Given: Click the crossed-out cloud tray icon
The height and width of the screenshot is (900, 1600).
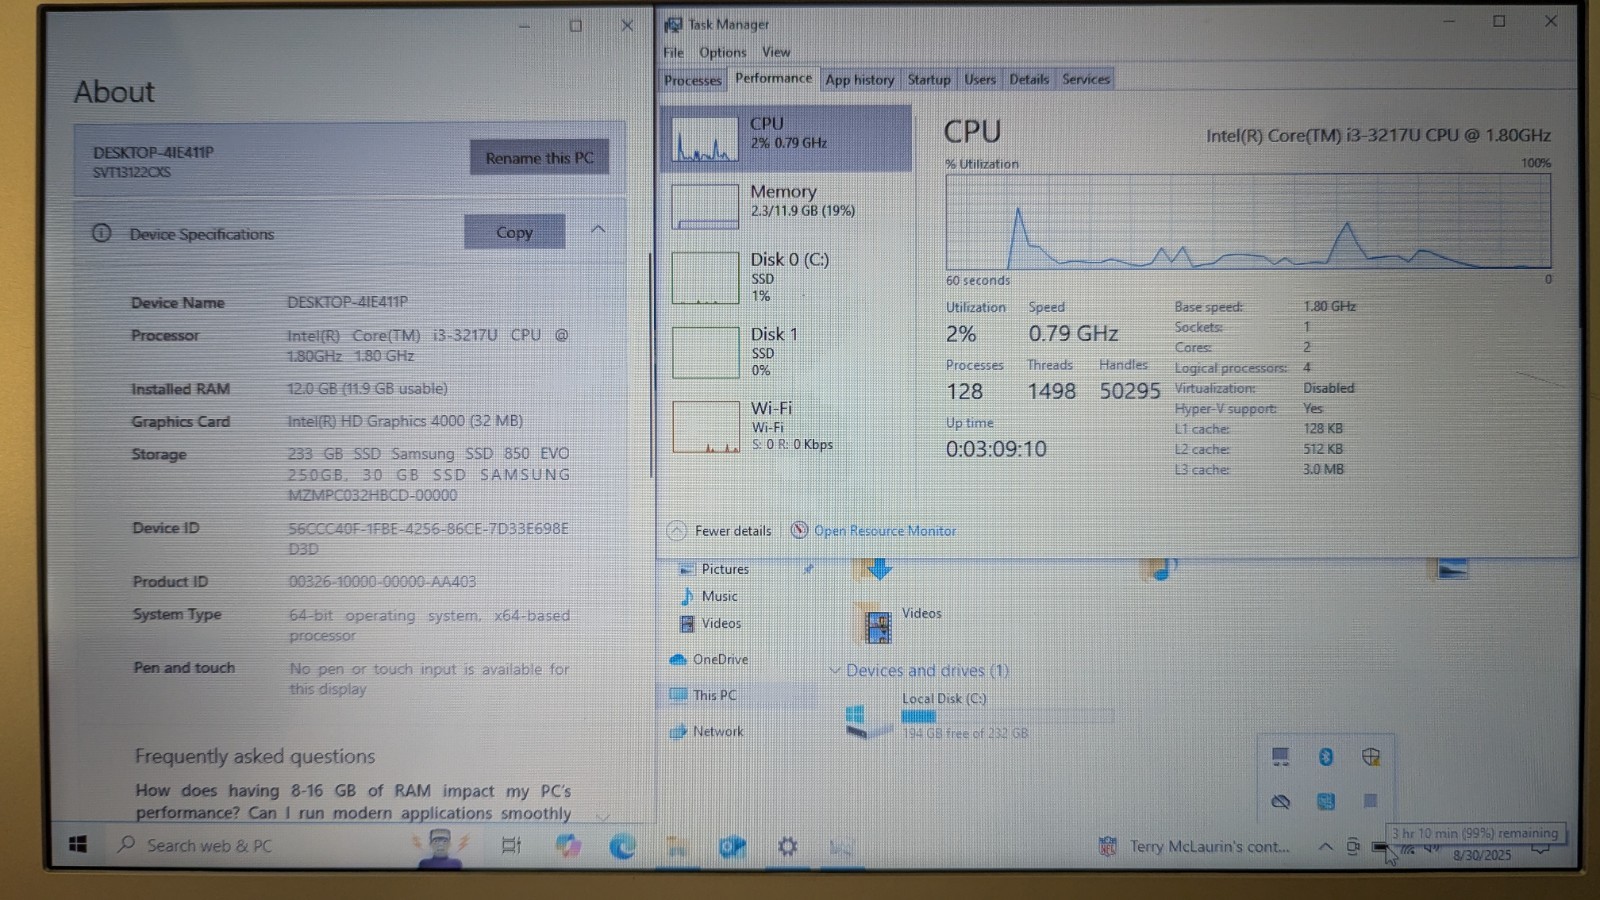Looking at the screenshot, I should 1280,801.
